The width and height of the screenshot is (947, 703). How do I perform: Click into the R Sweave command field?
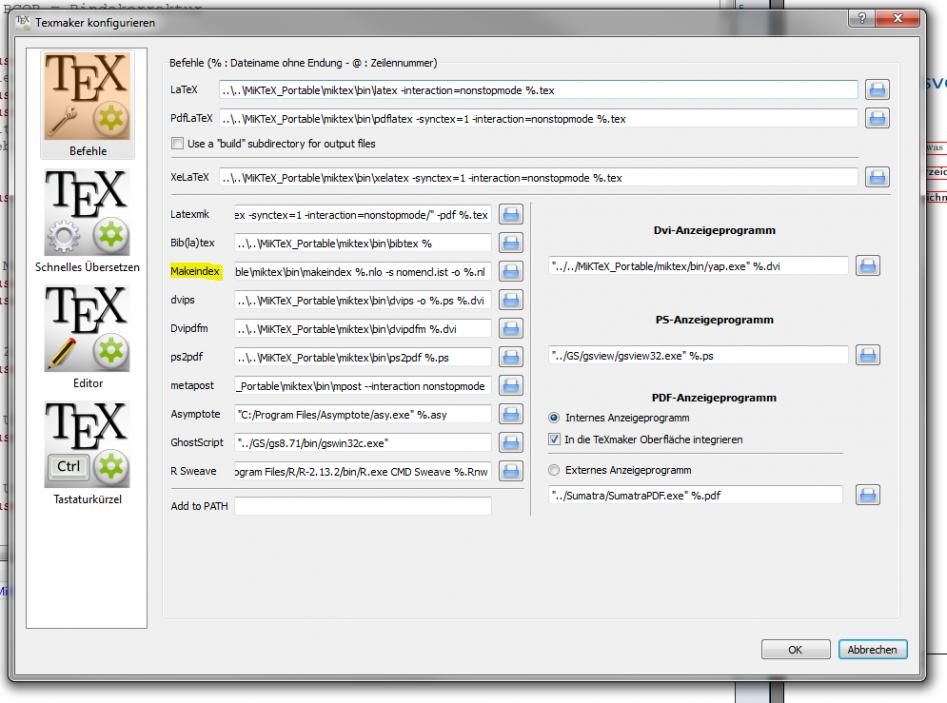(x=362, y=472)
